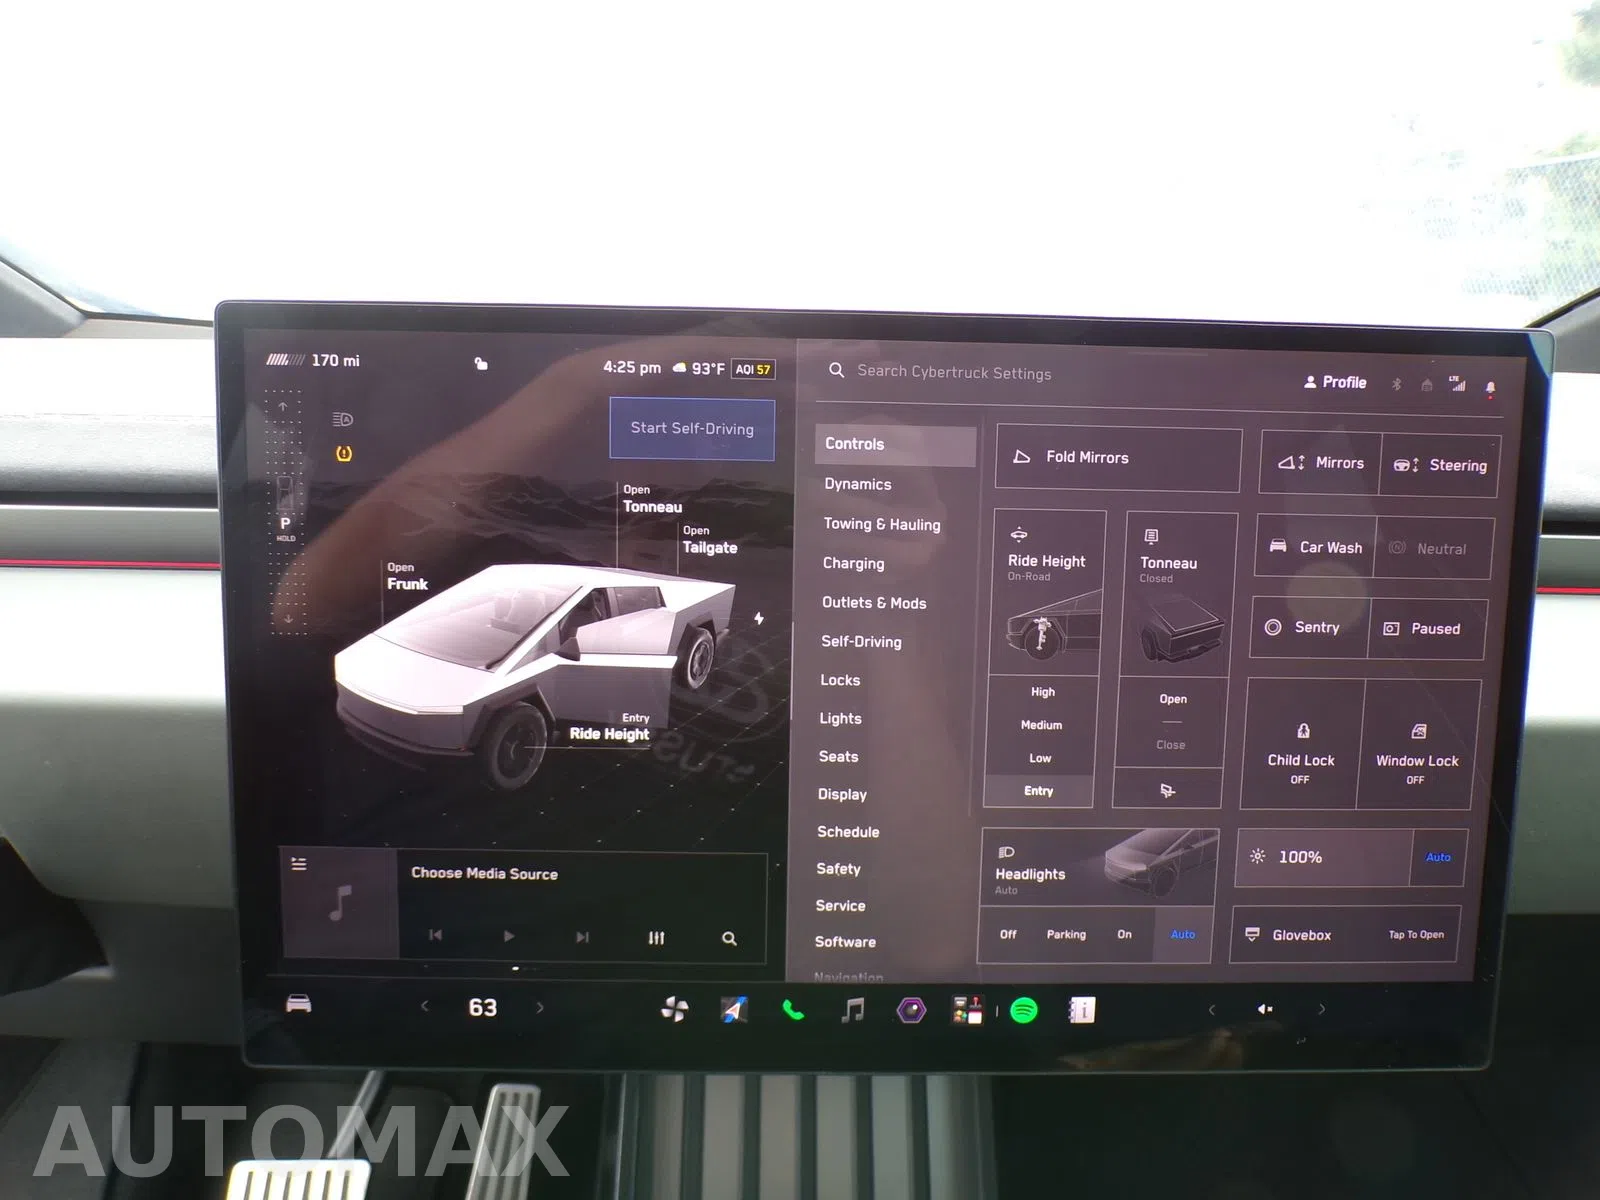Open the media queue list icon
This screenshot has height=1200, width=1600.
298,864
